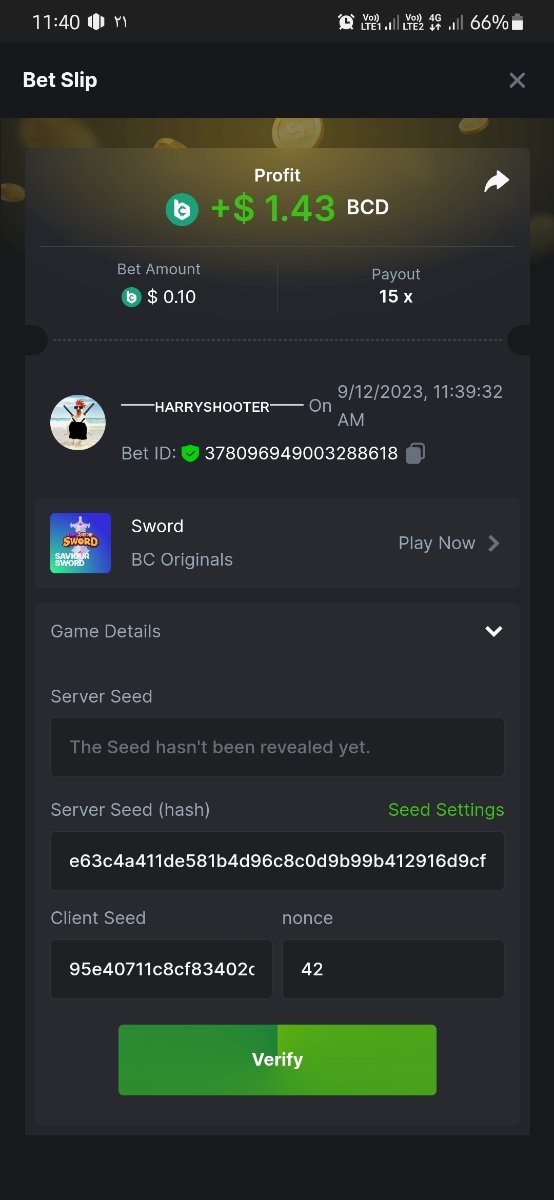Screen dimensions: 554x1200
Task: Tap the alarm icon in status bar
Action: click(x=346, y=22)
